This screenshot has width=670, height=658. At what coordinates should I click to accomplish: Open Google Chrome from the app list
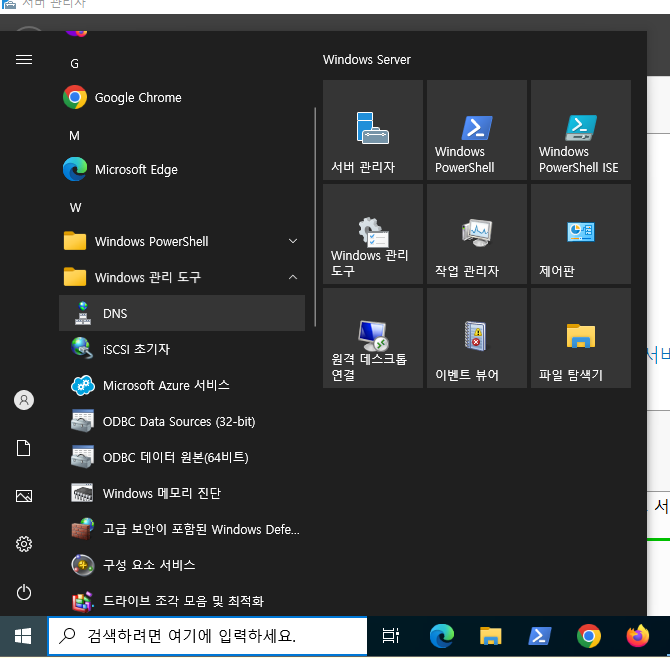pos(182,97)
